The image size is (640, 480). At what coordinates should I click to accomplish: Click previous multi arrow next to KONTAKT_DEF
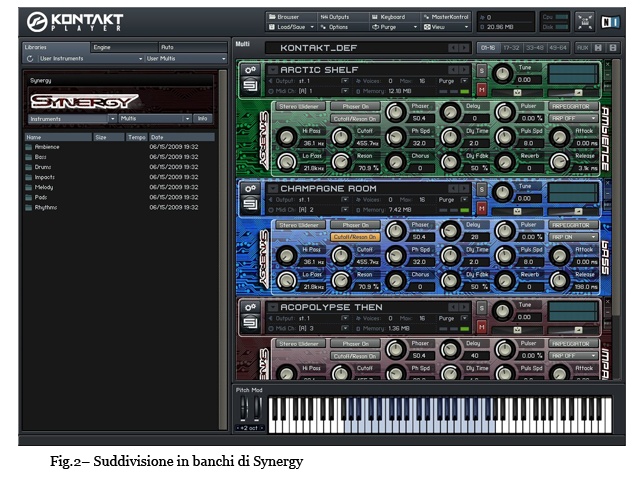453,48
